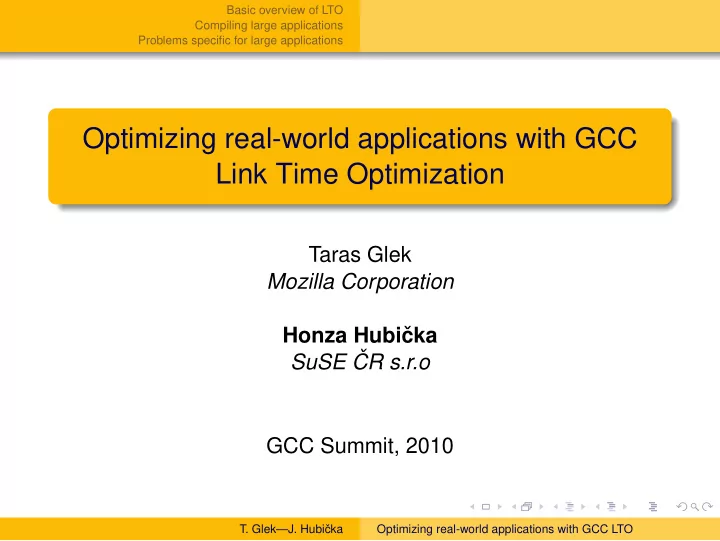Open the Basic overview of LTO section
The height and width of the screenshot is (541, 720).
285,10
